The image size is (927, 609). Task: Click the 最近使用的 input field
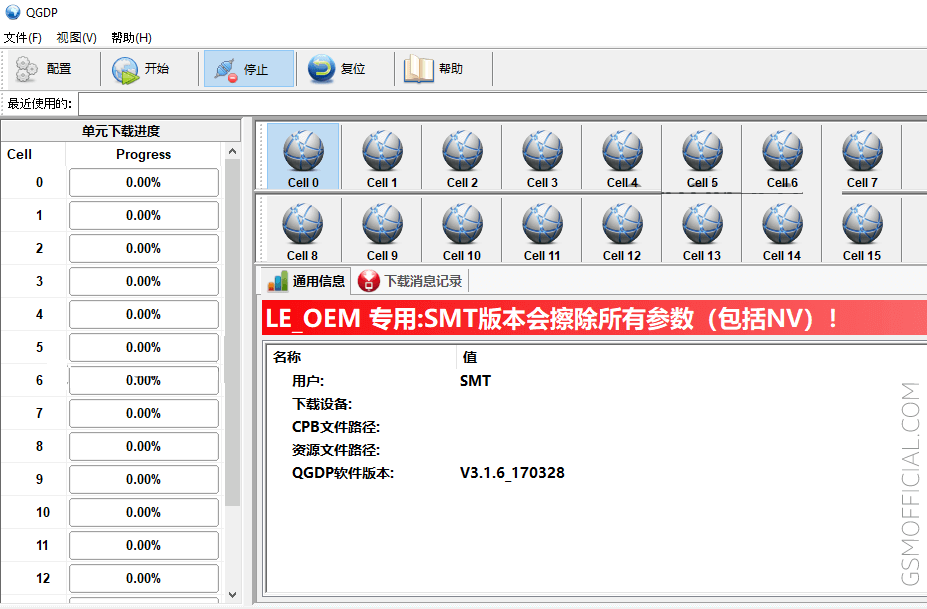(500, 104)
